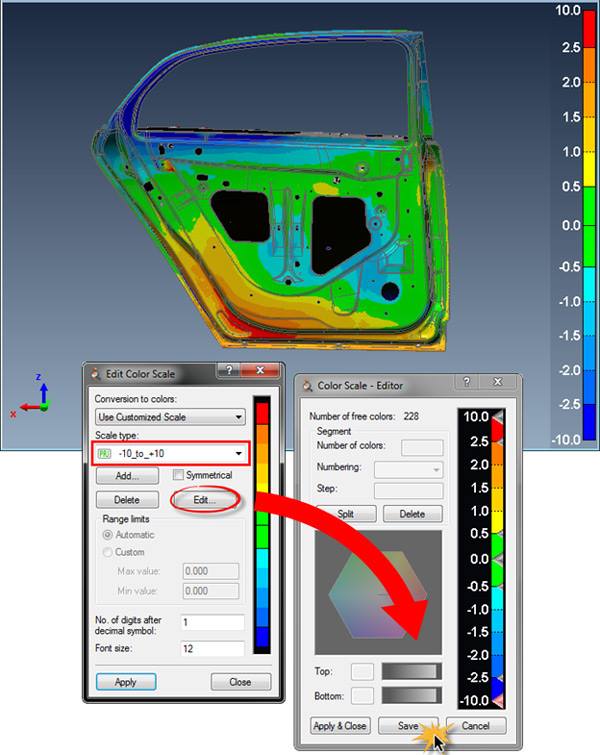600x755 pixels.
Task: Click the red segment of viewport color legend
Action: click(589, 28)
